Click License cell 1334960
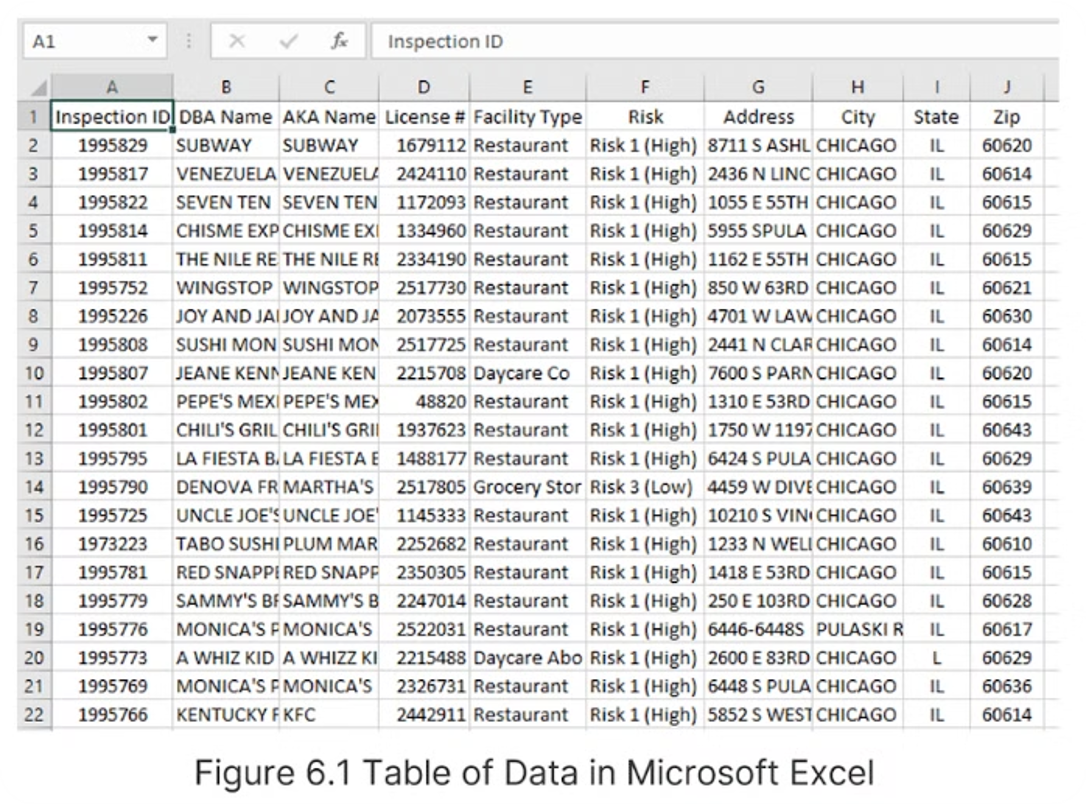The image size is (1086, 804). click(424, 231)
